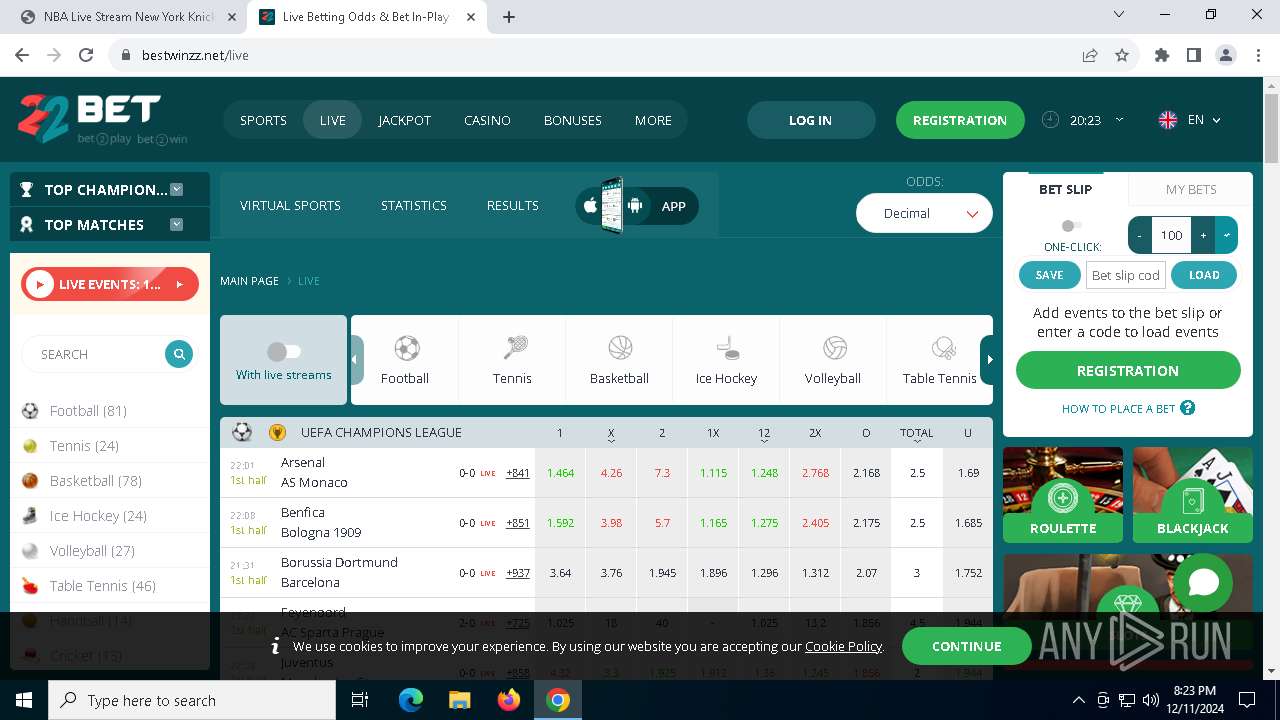The image size is (1280, 720).
Task: Click the UK flag language icon
Action: (x=1167, y=120)
